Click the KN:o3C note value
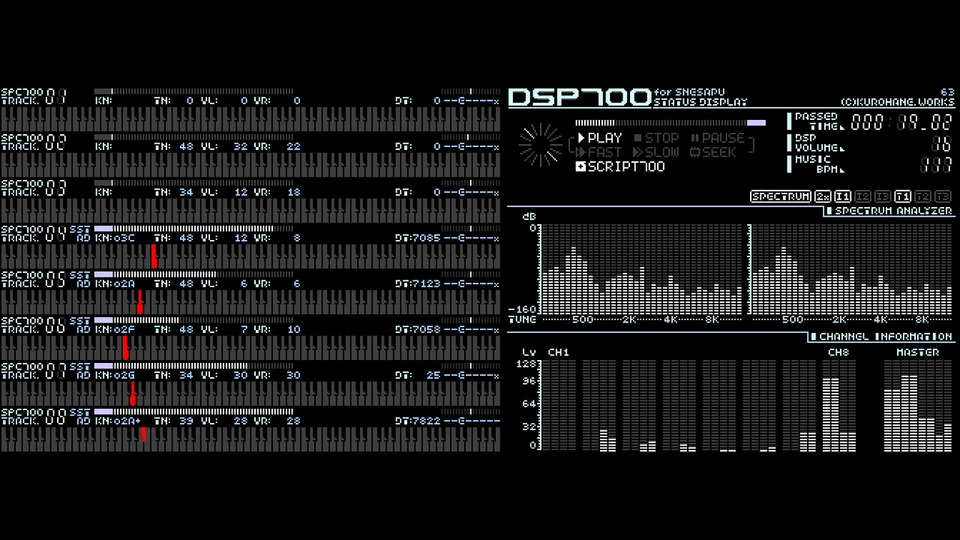960x540 pixels. click(115, 238)
